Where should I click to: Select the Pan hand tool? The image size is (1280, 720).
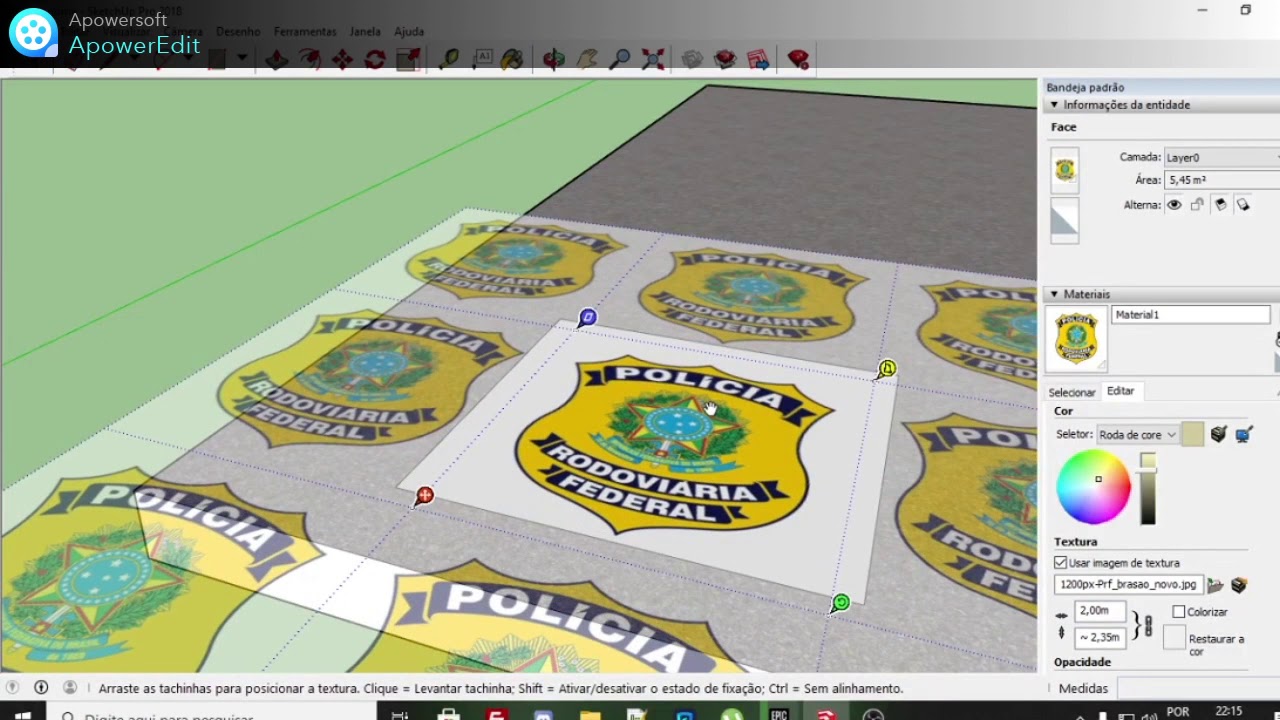(587, 60)
